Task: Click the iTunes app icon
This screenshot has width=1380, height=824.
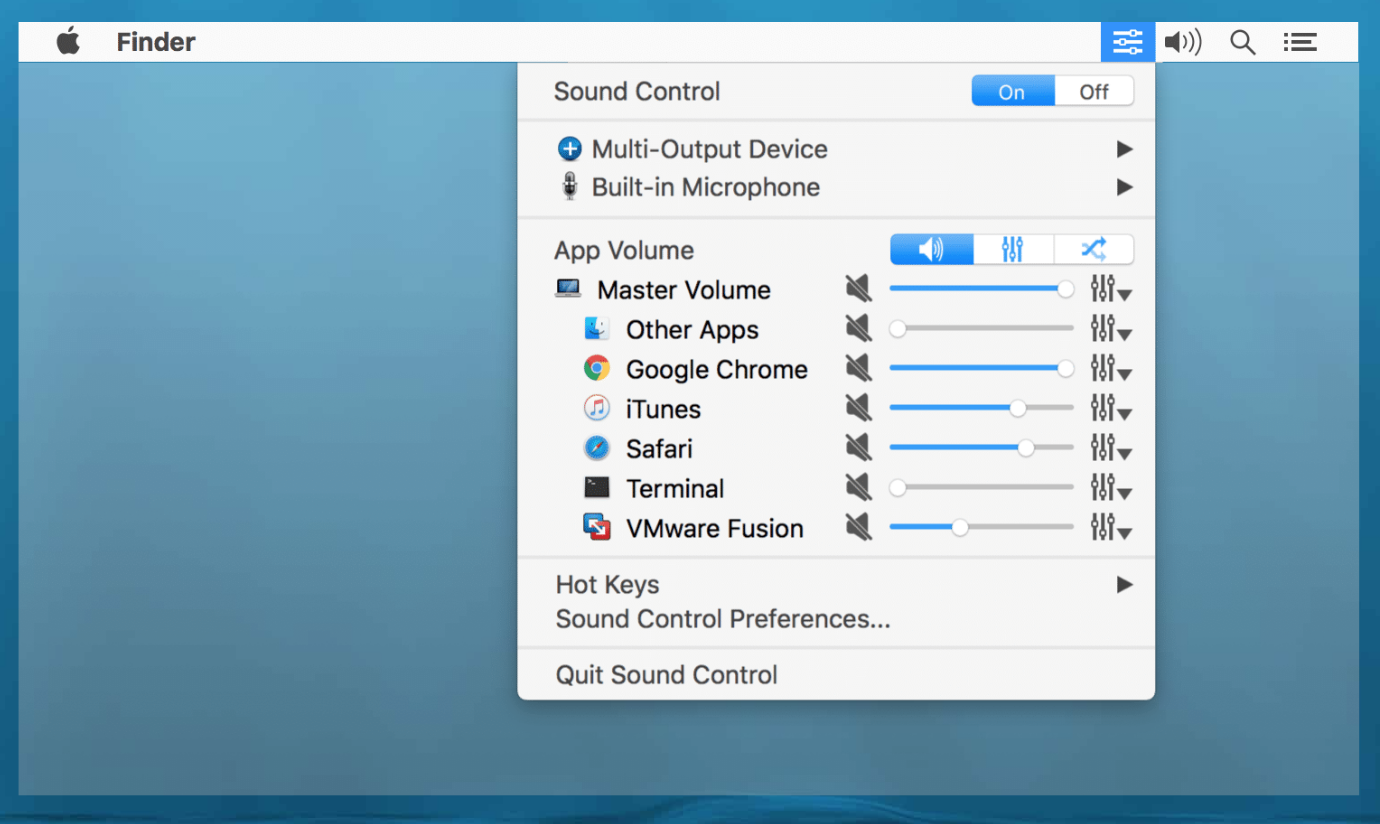Action: coord(597,408)
